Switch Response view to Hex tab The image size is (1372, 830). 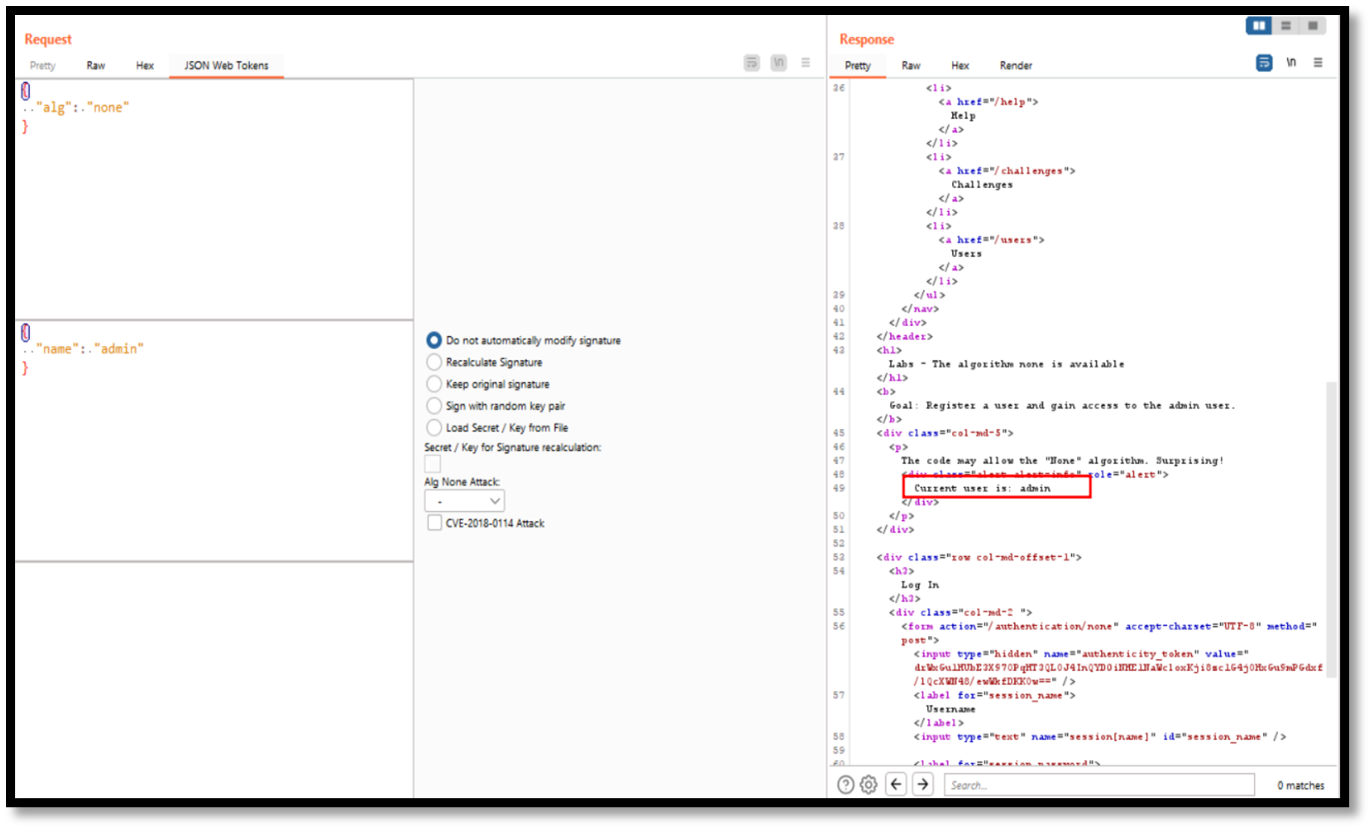click(960, 66)
